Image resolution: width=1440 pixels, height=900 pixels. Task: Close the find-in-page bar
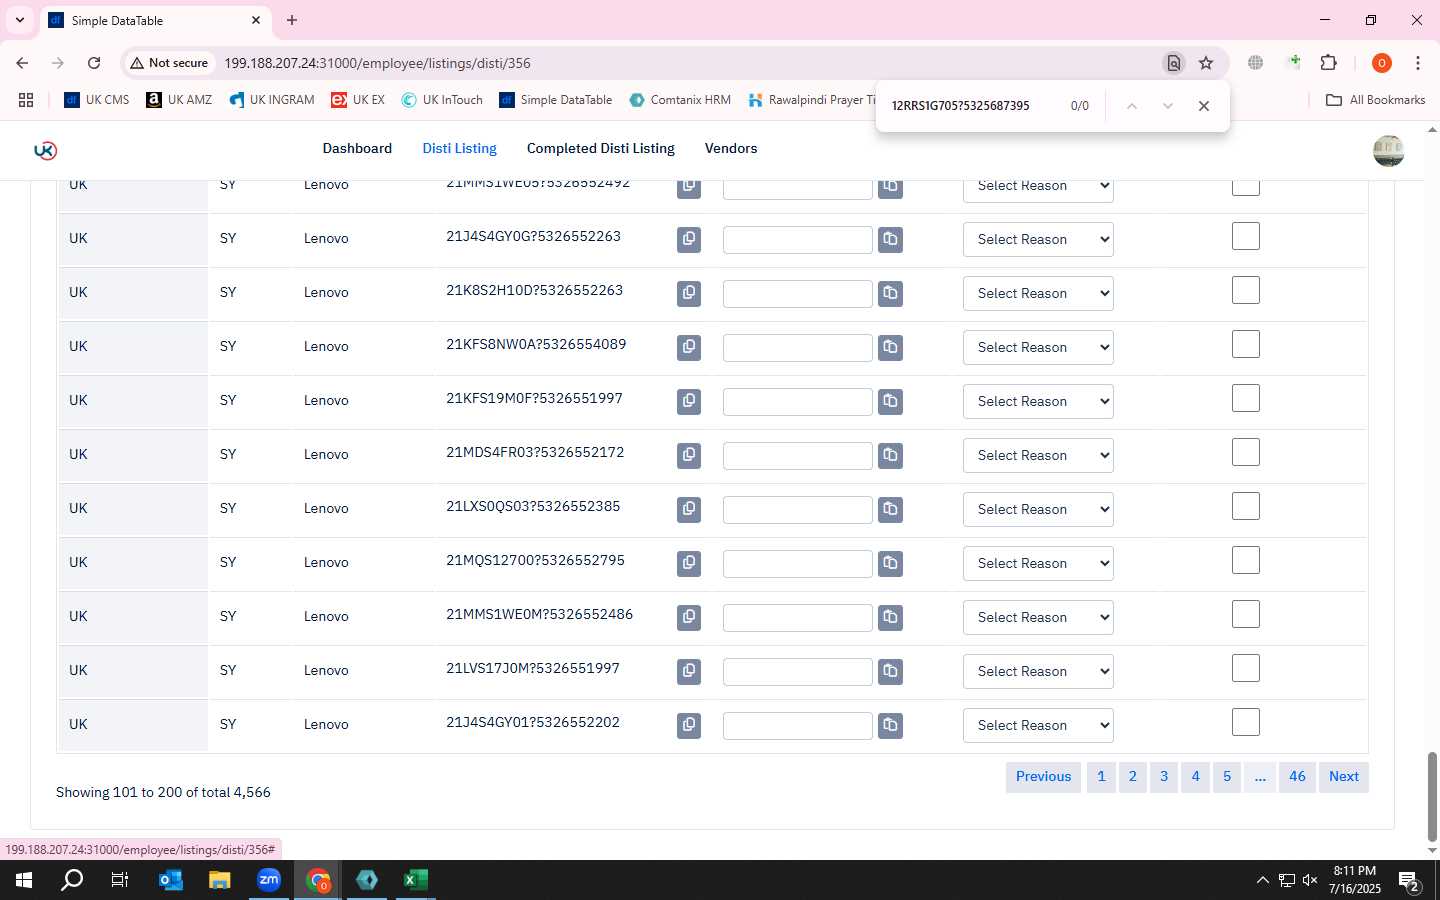tap(1204, 106)
